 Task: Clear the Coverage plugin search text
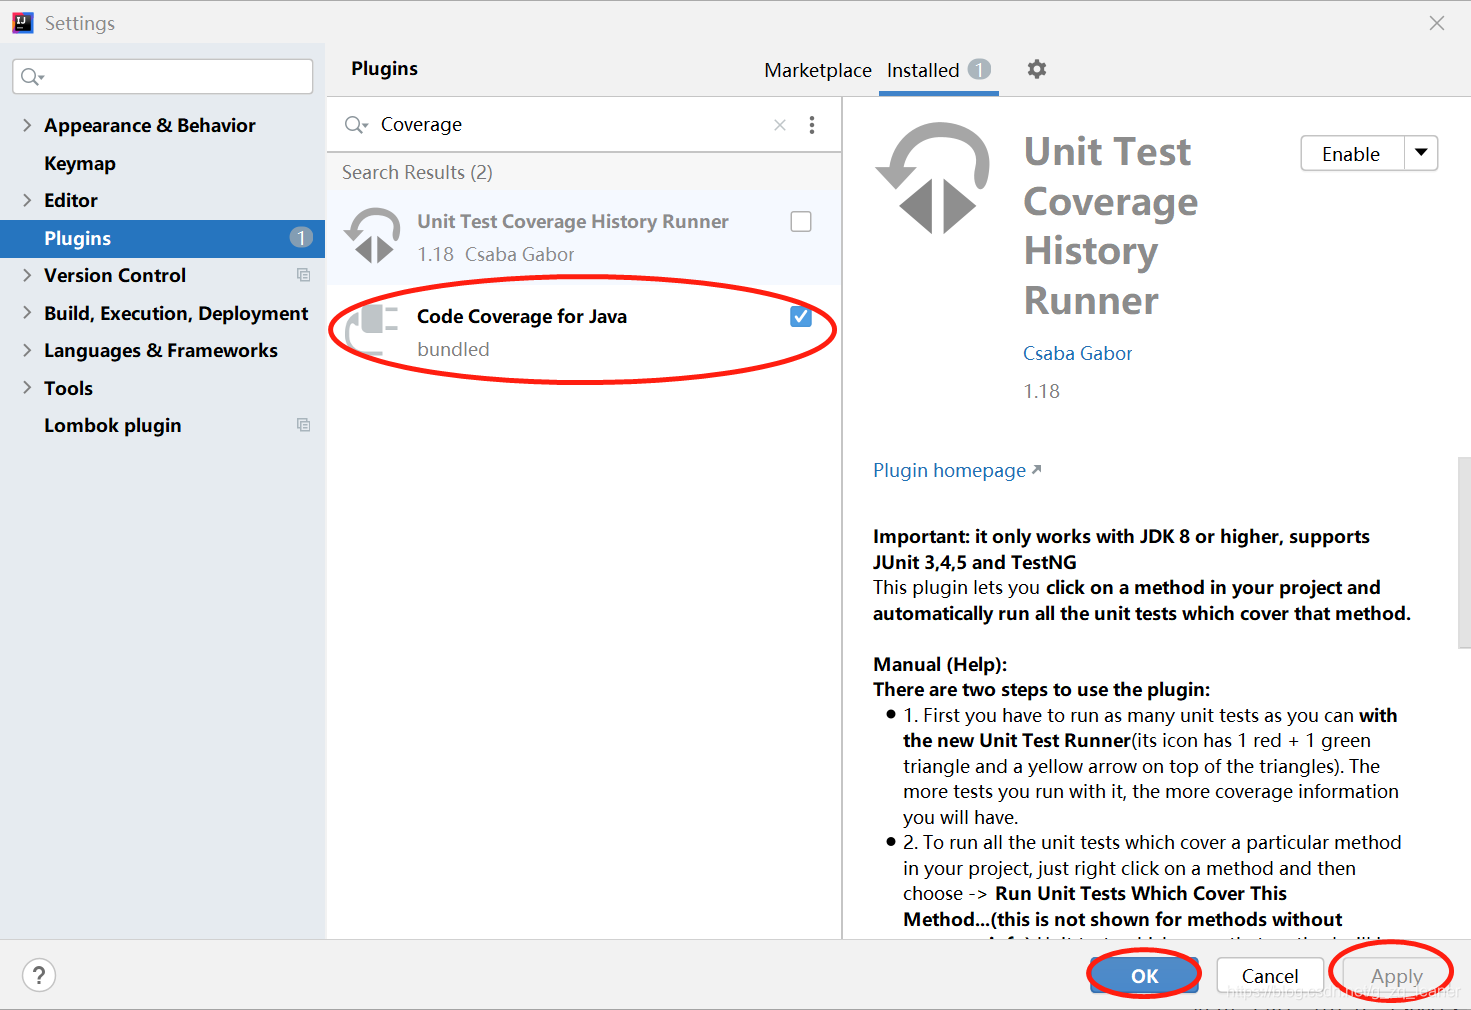780,125
